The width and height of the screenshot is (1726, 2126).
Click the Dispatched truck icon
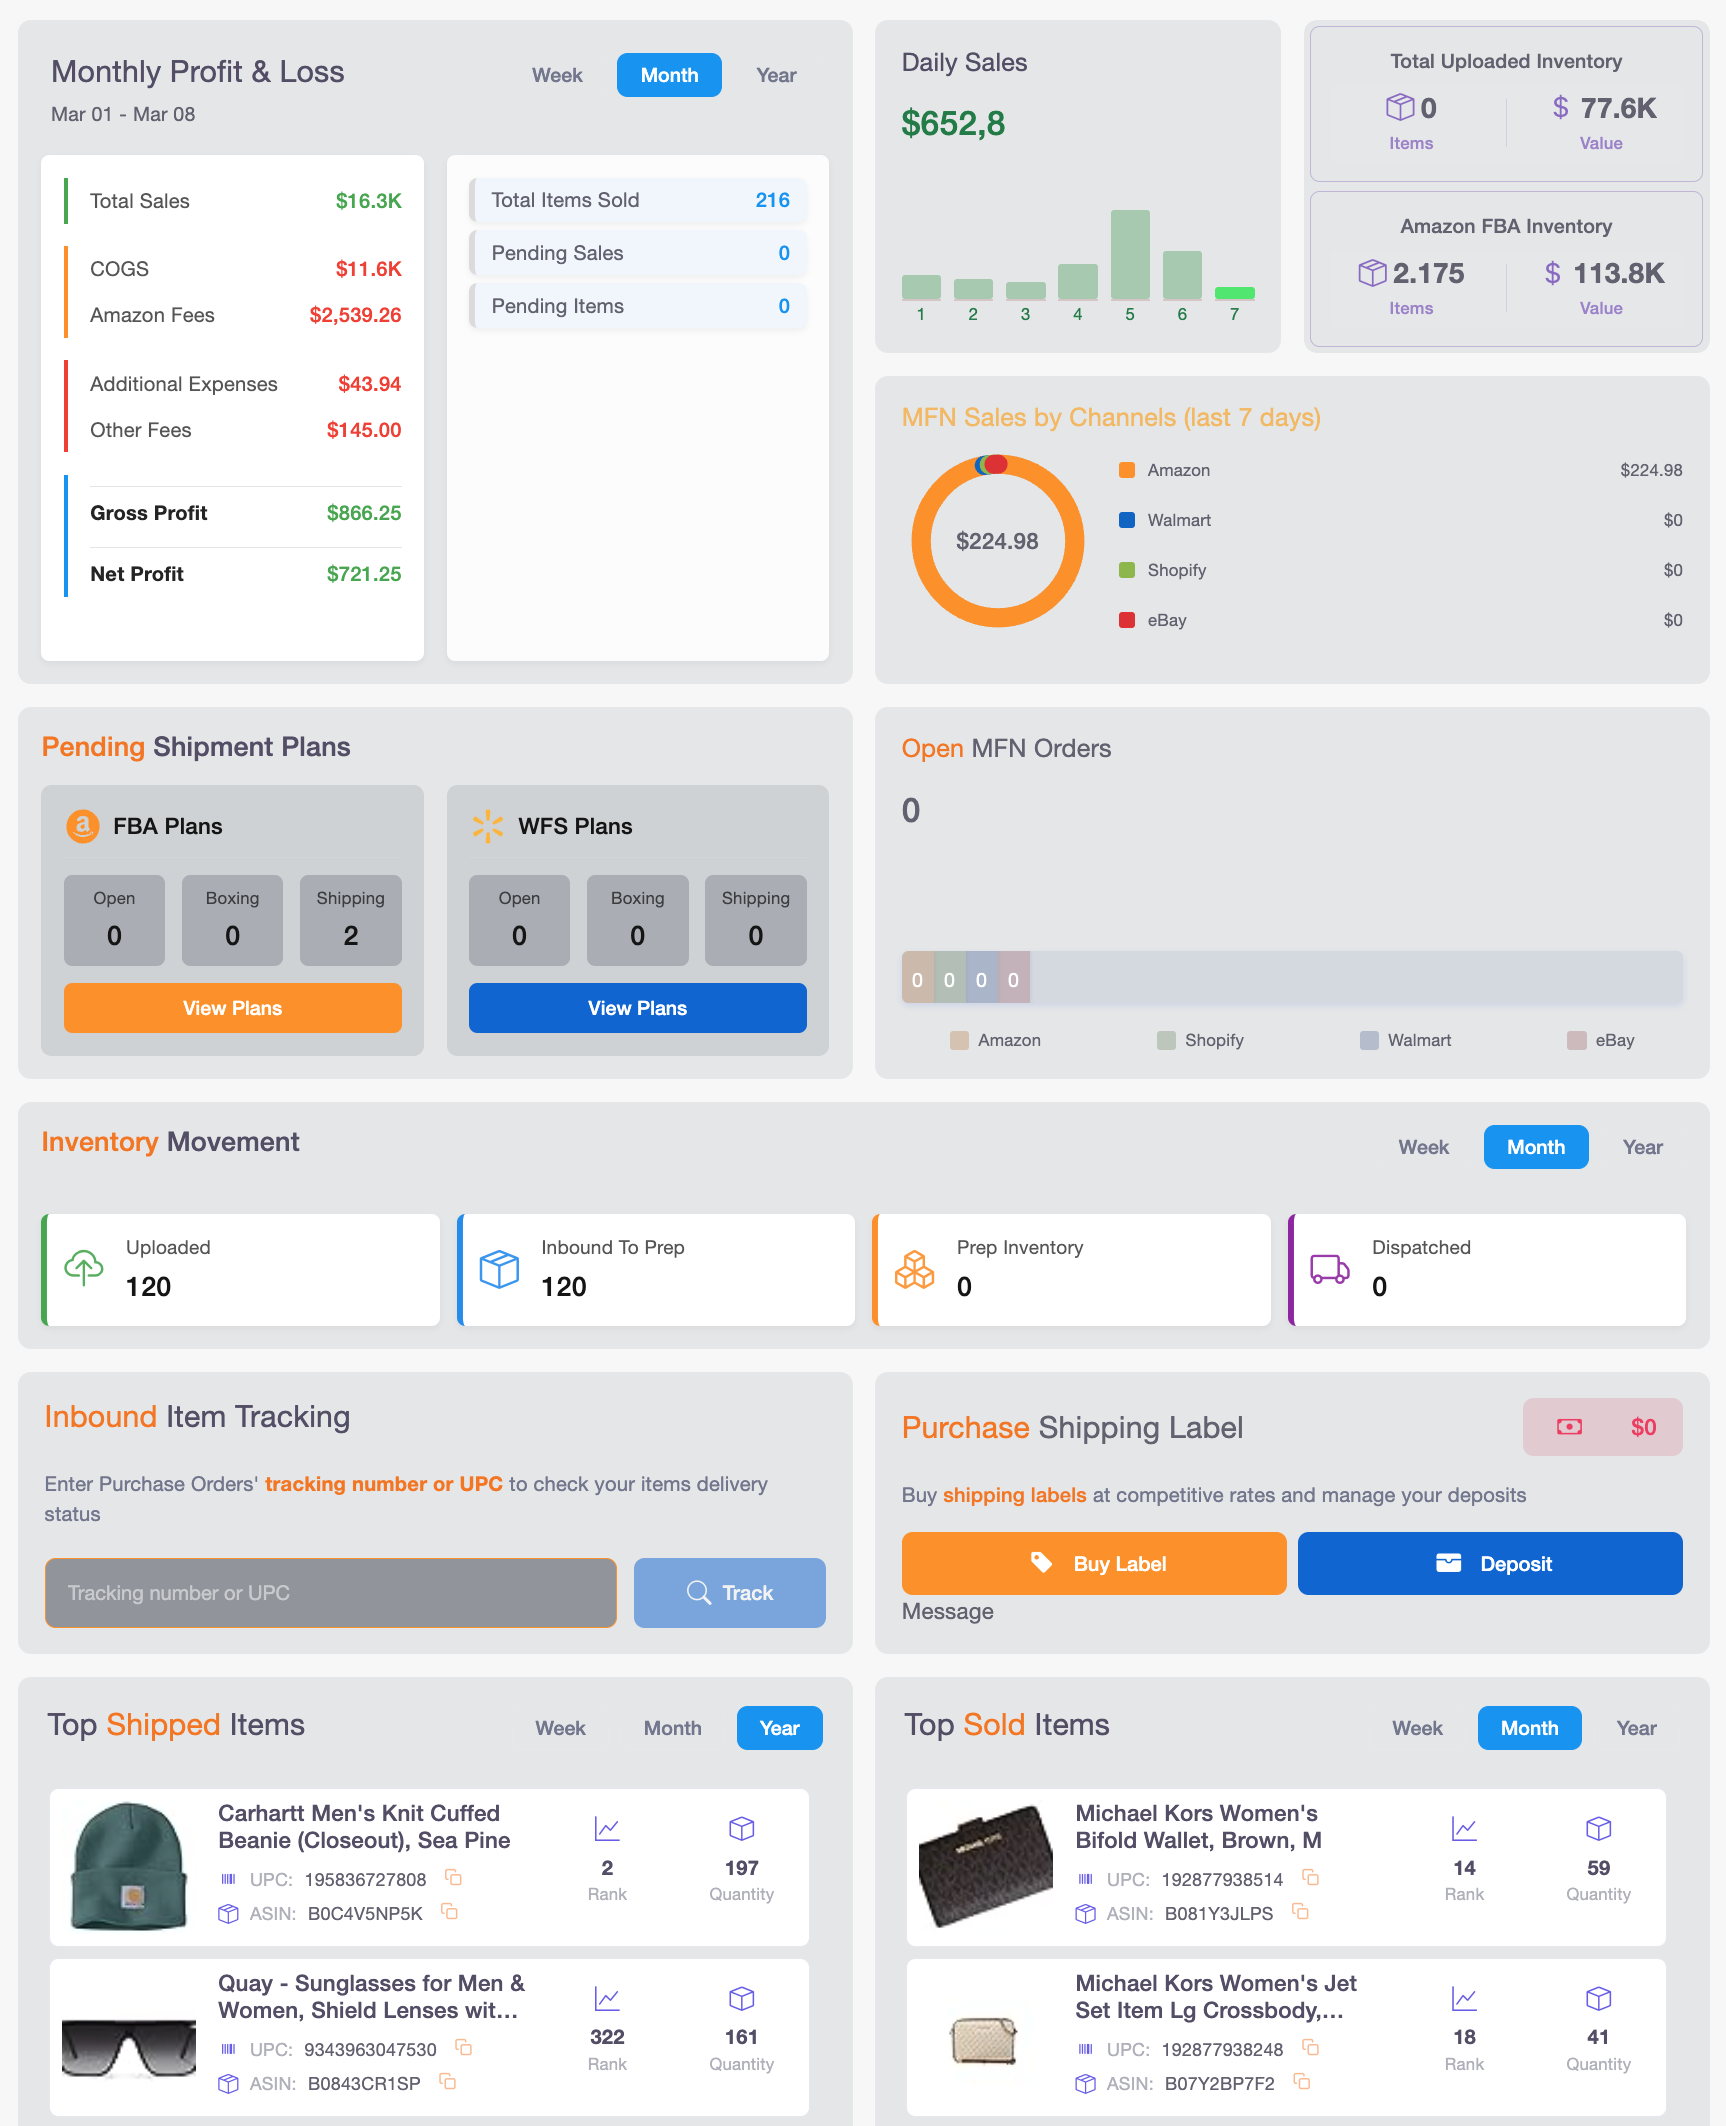1330,1268
